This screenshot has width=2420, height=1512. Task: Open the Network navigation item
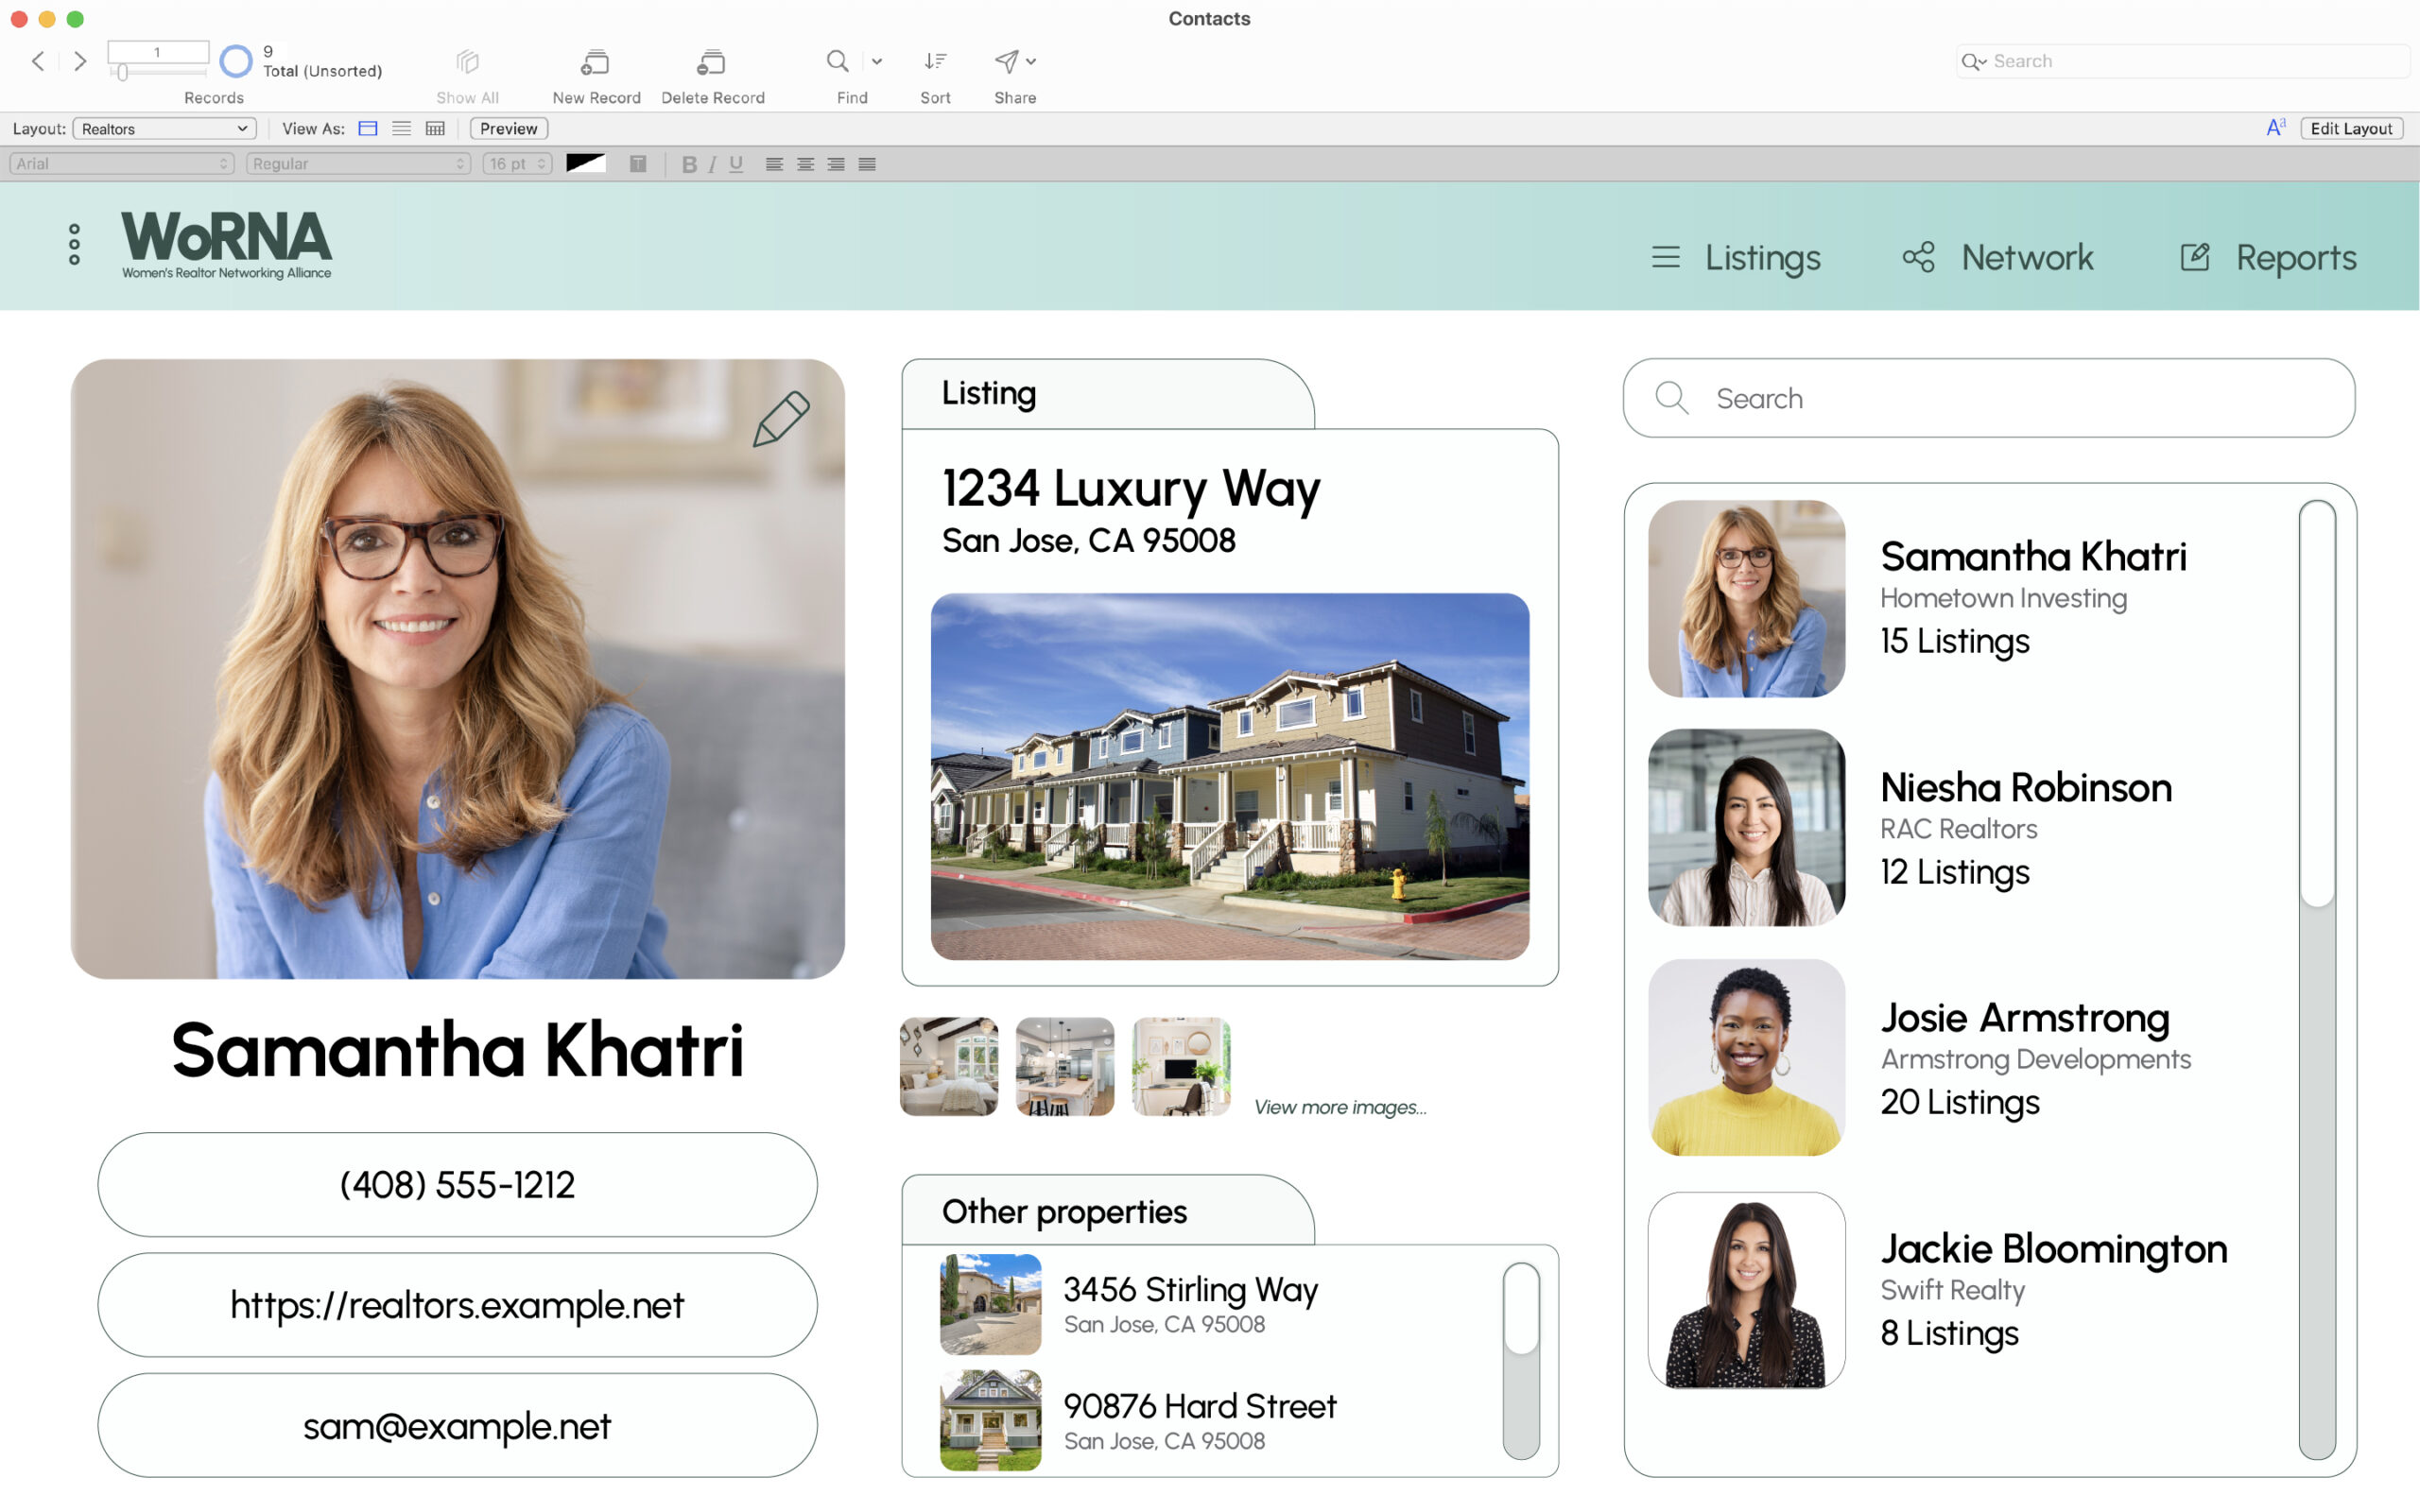pyautogui.click(x=1997, y=258)
